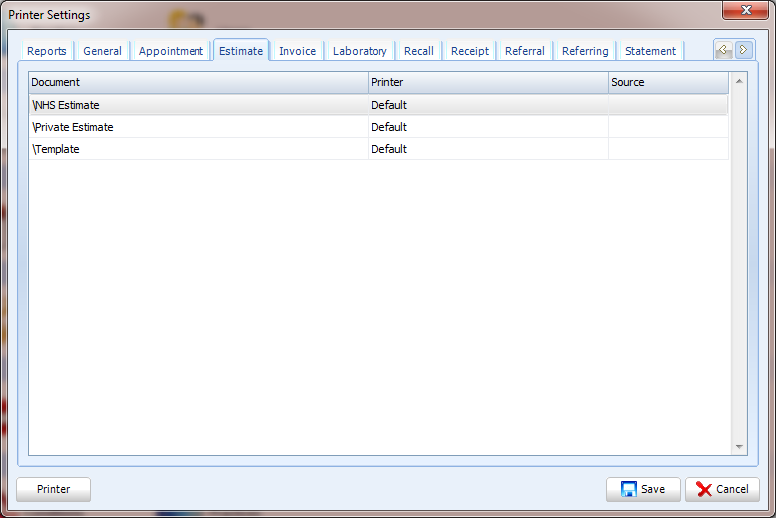Click Default printer for Template
Viewport: 776px width, 518px height.
click(x=488, y=149)
